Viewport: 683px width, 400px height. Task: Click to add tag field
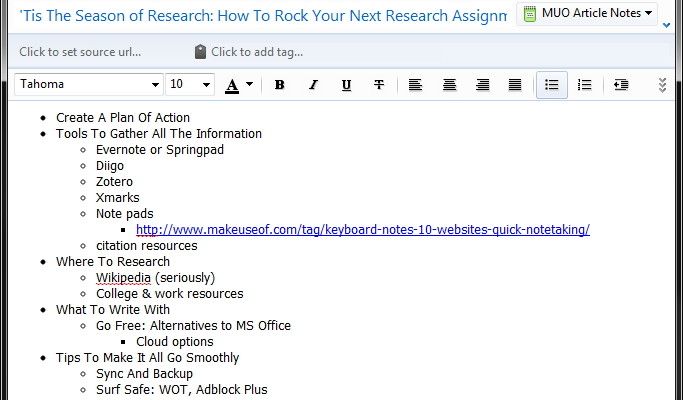257,52
